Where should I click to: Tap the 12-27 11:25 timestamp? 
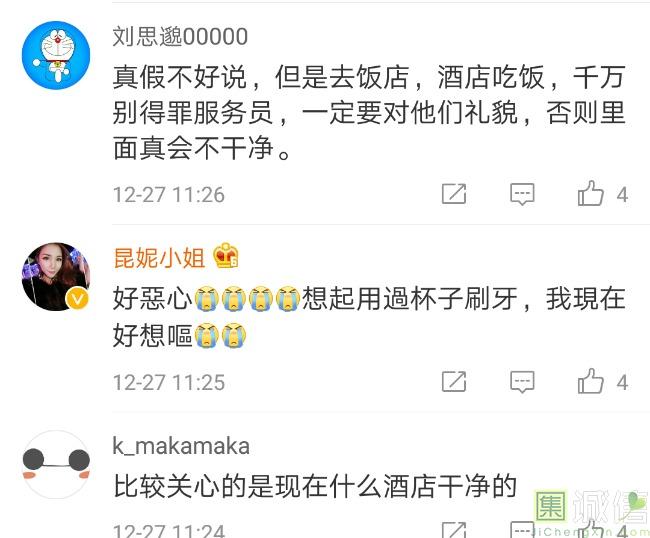169,382
